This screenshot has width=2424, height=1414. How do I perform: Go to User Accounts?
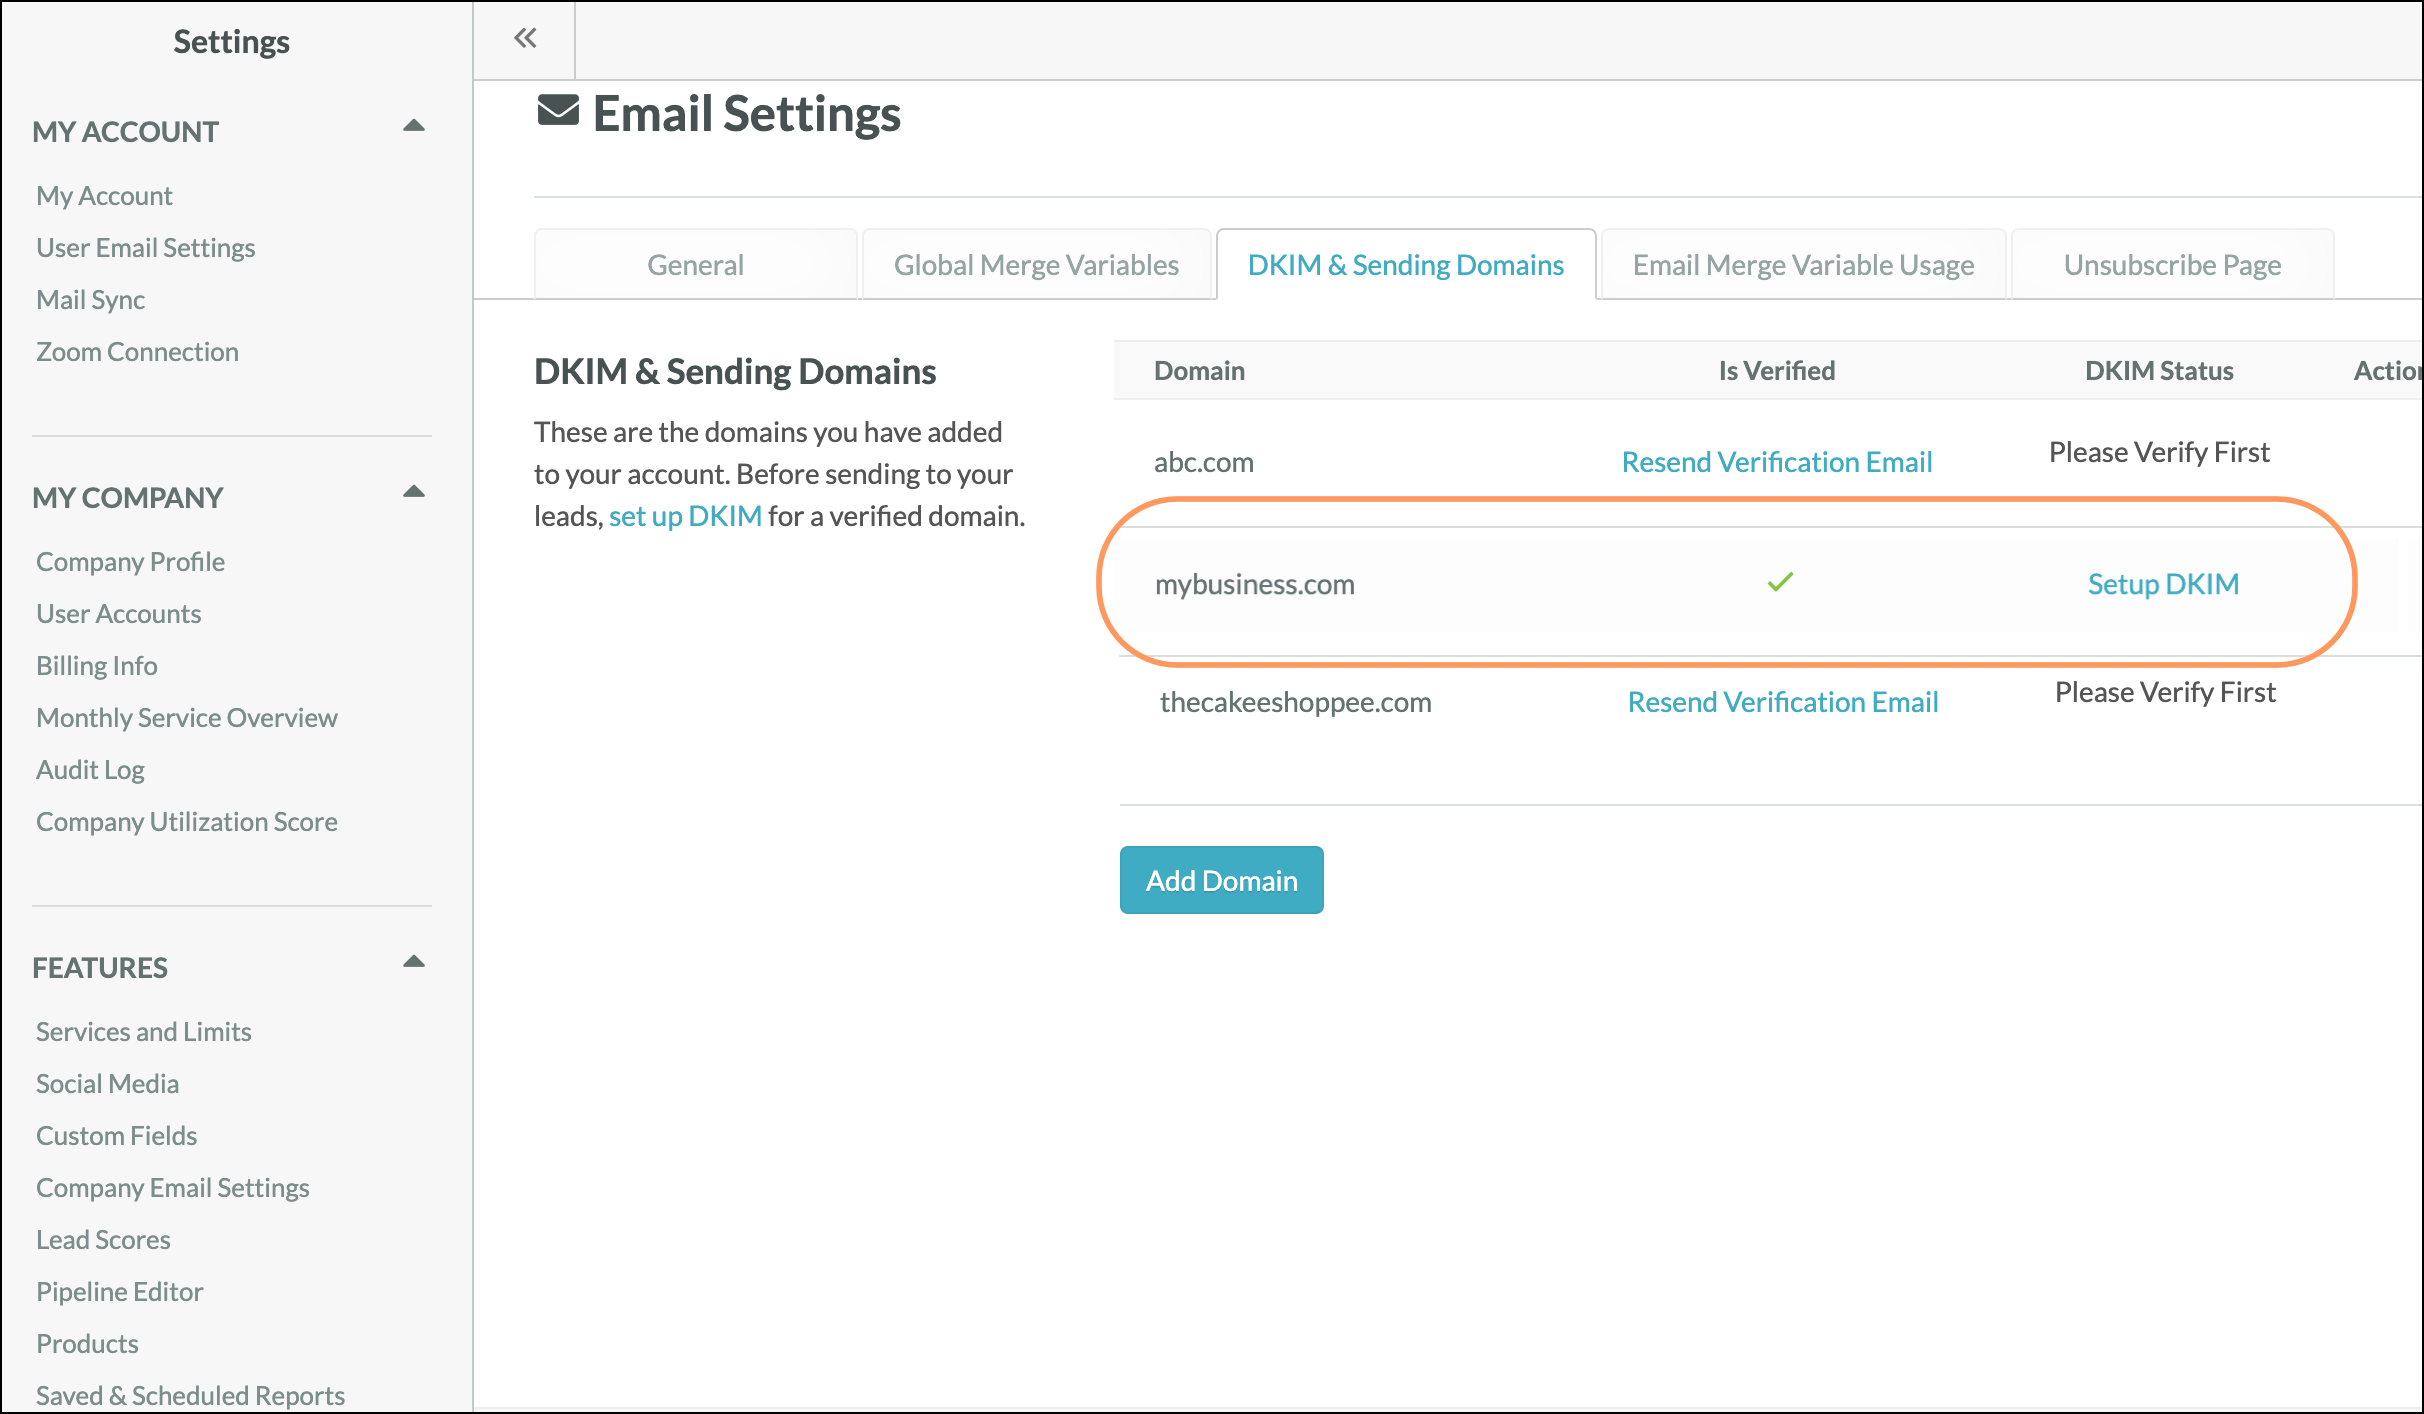pyautogui.click(x=119, y=614)
